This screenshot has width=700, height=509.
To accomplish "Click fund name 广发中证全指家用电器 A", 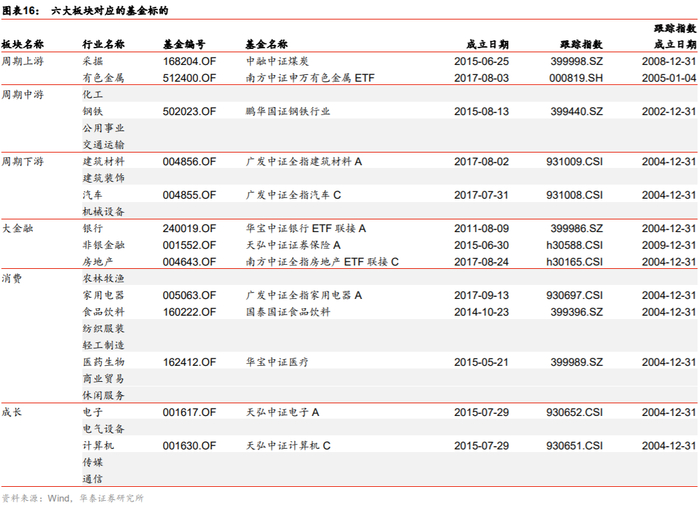I will click(x=304, y=296).
